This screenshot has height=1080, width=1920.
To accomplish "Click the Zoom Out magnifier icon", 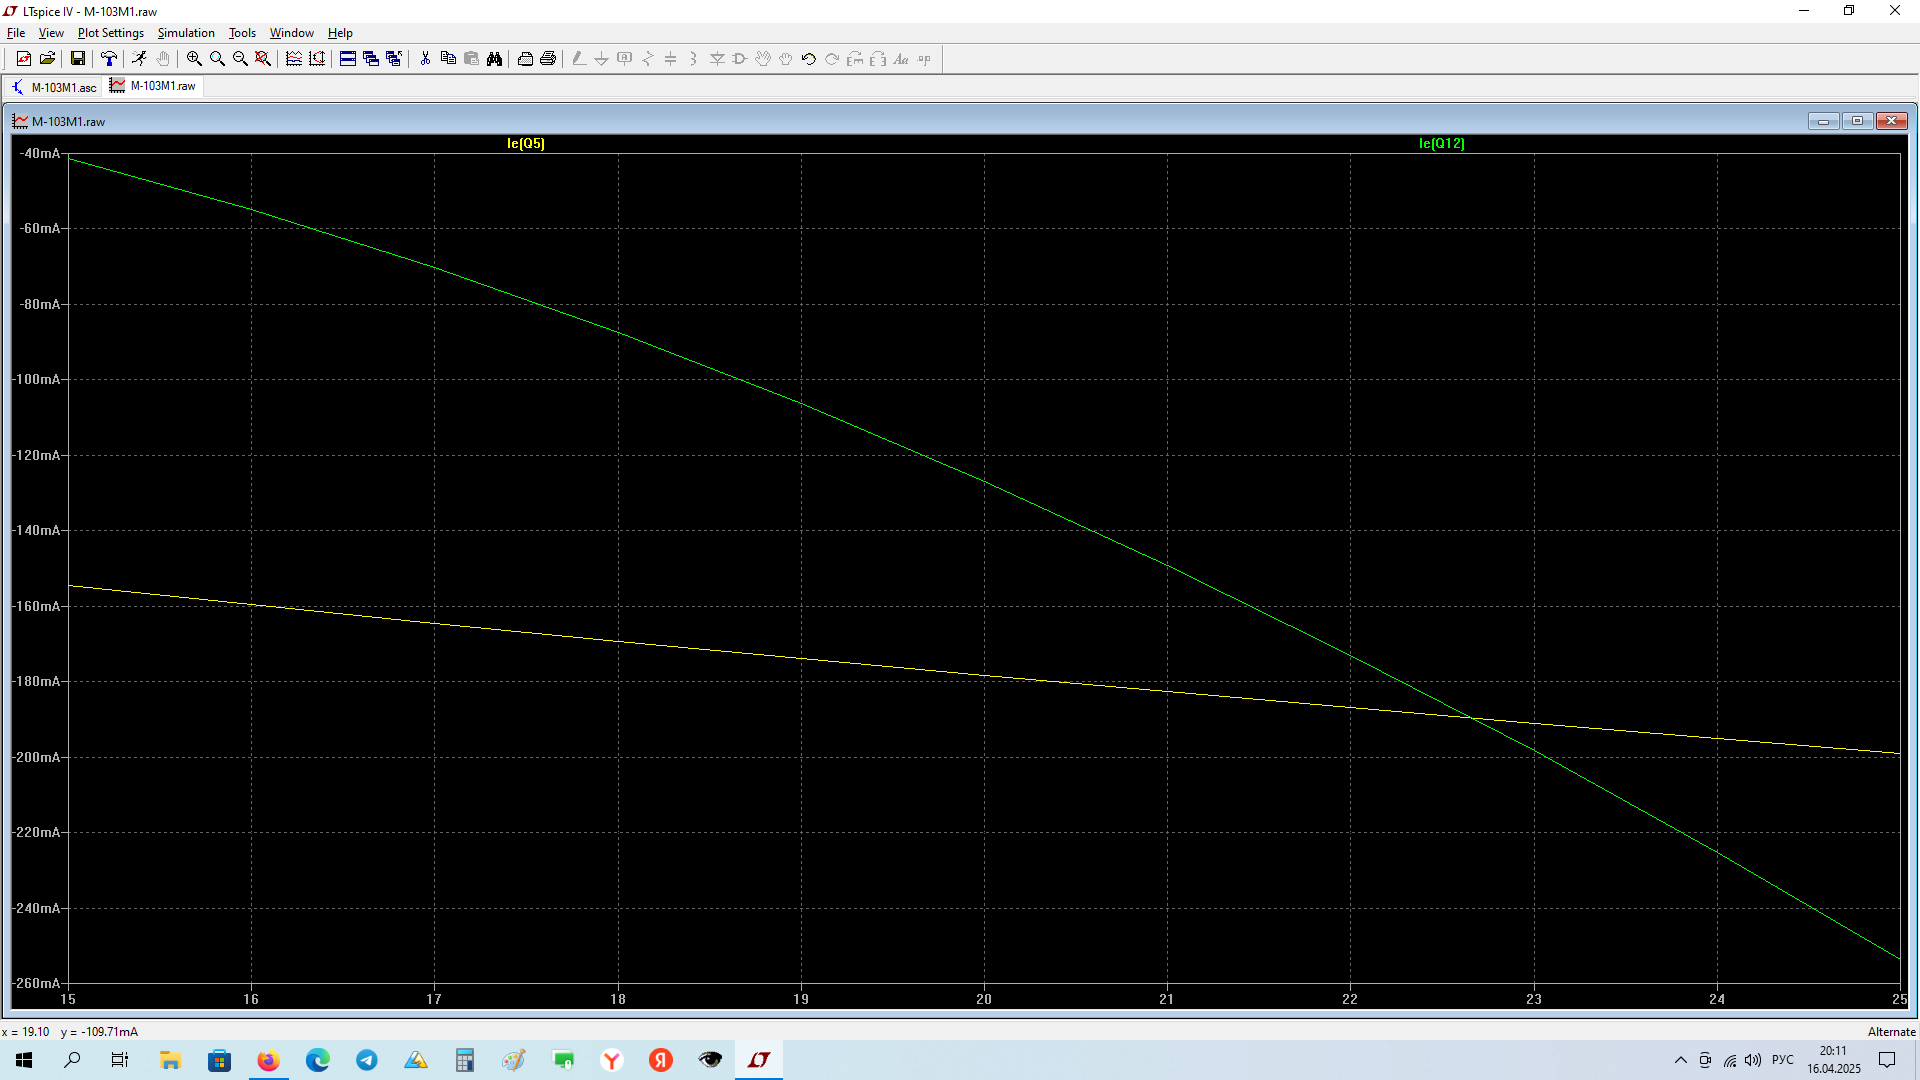I will 240,59.
